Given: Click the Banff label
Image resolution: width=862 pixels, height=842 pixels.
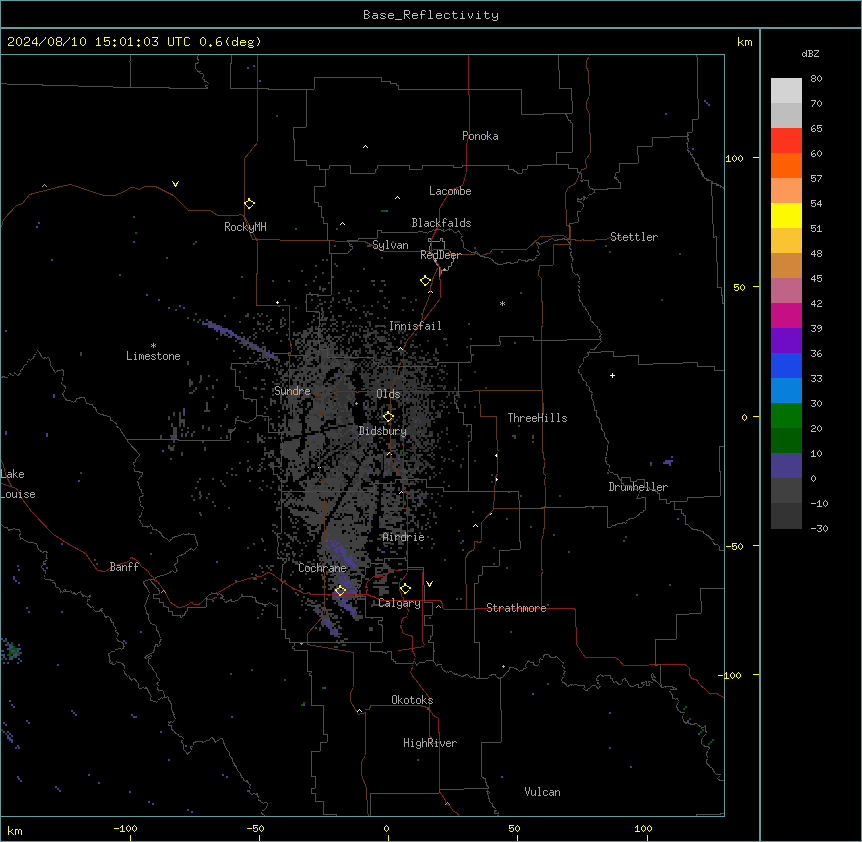Looking at the screenshot, I should [x=124, y=567].
